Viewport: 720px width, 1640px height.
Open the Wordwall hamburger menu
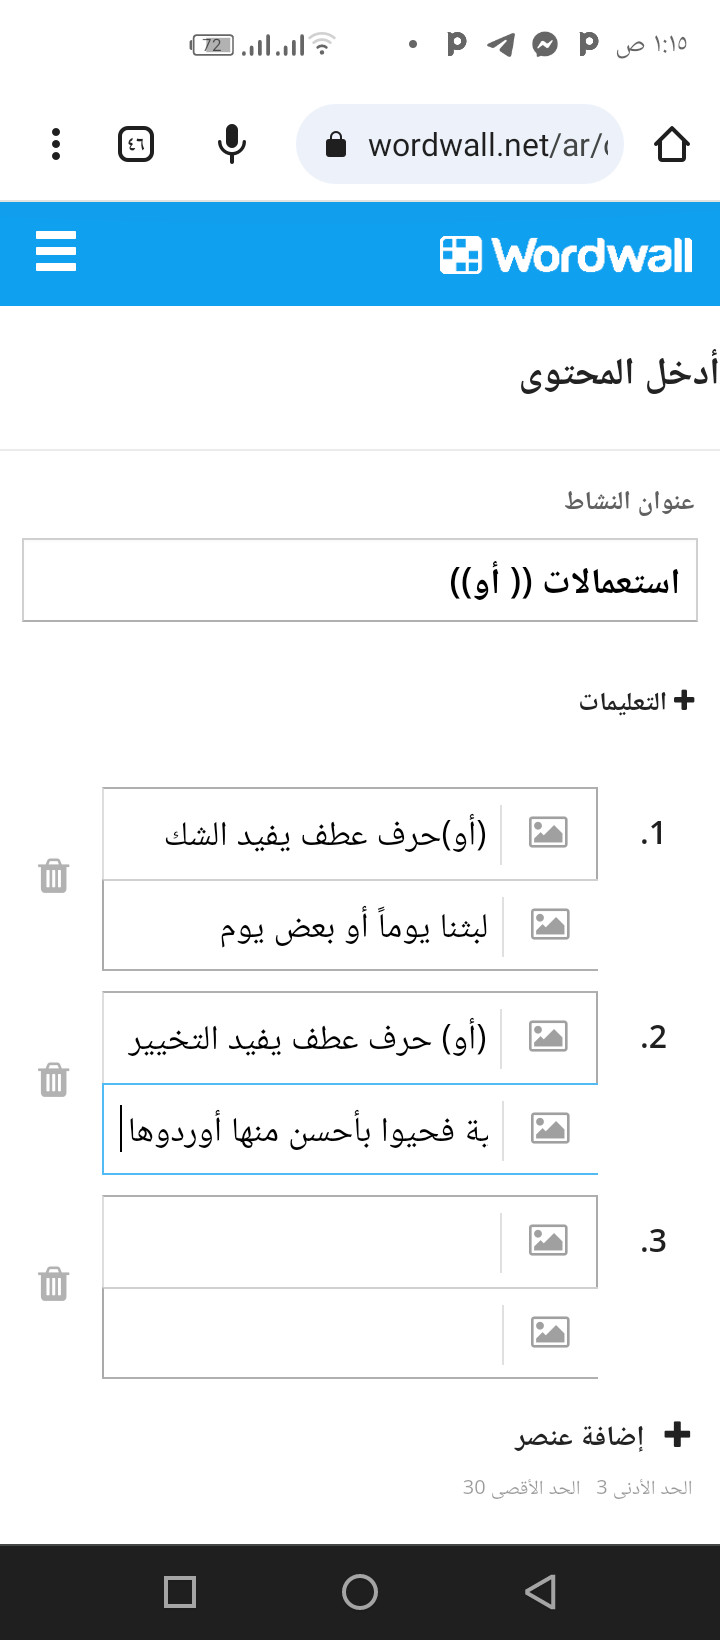[x=56, y=251]
